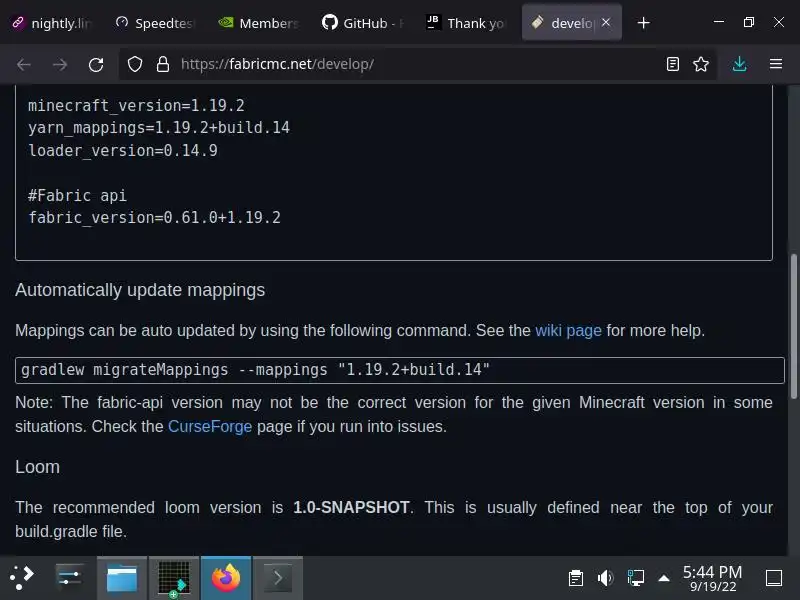
Task: Open the grid app icon in taskbar
Action: (174, 578)
